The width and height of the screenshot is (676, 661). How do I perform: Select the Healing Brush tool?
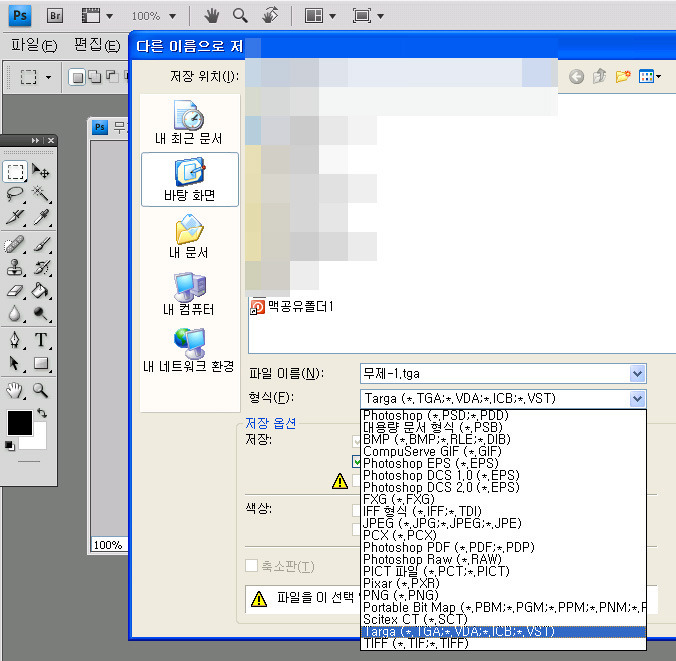(15, 245)
